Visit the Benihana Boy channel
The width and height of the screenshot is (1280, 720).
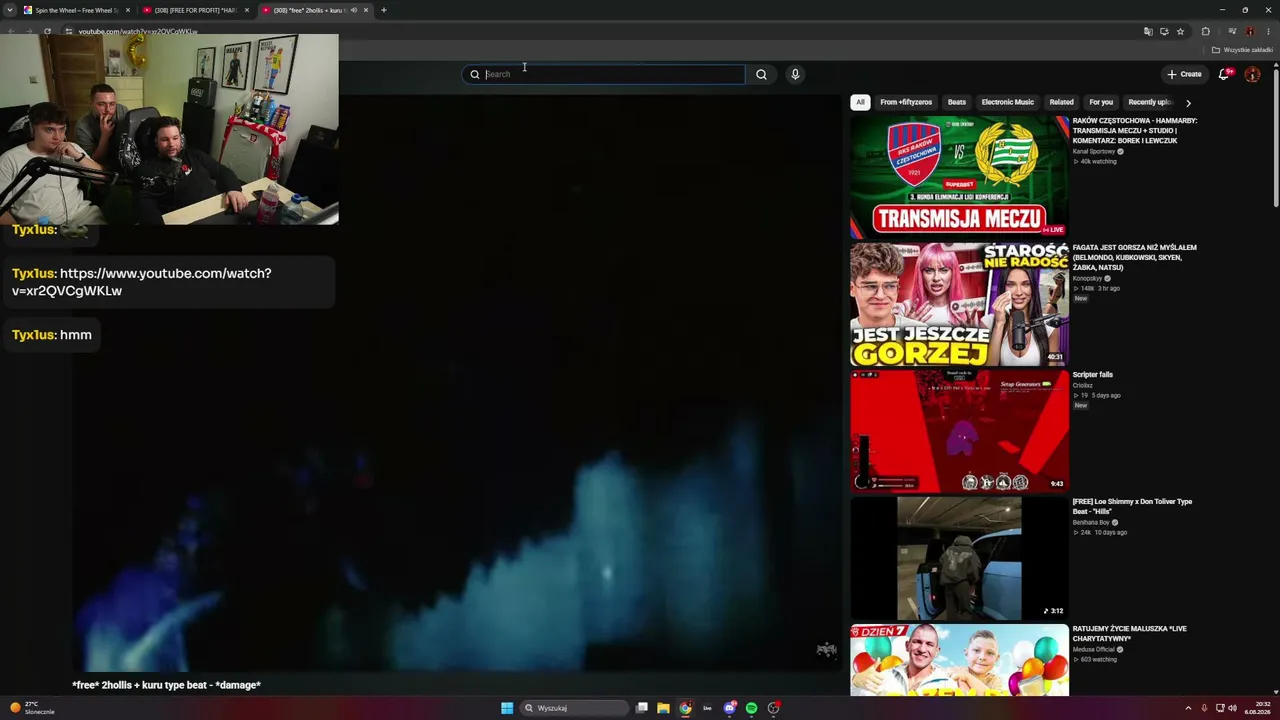pyautogui.click(x=1091, y=522)
